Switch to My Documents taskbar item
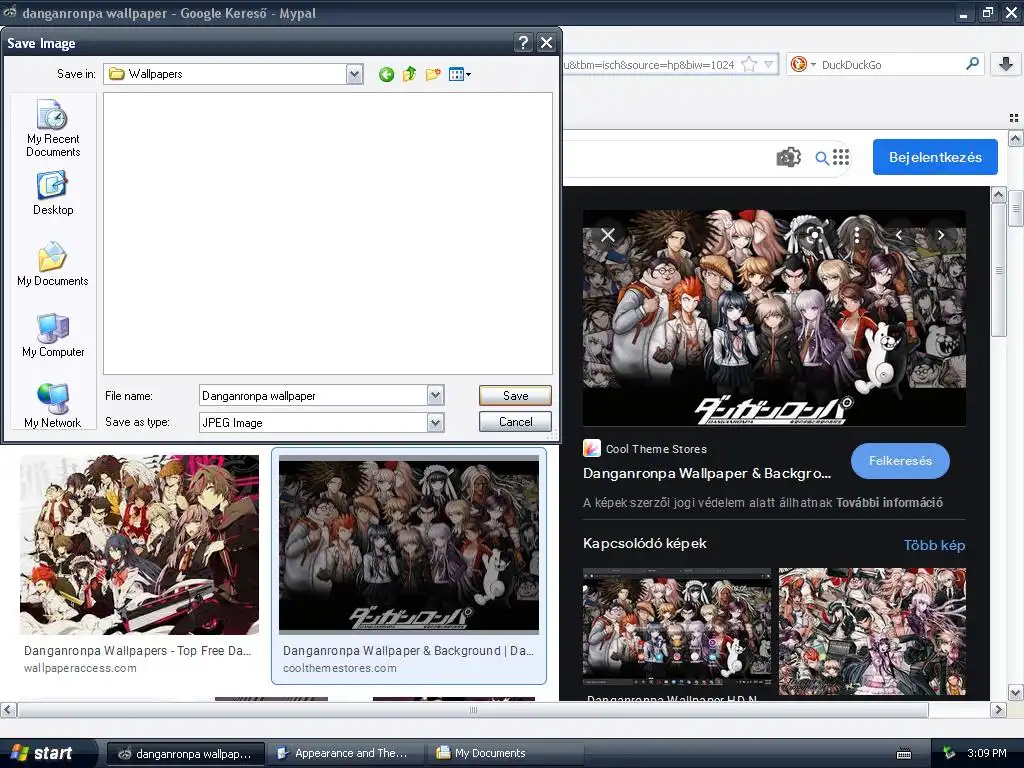1024x768 pixels. [x=504, y=753]
